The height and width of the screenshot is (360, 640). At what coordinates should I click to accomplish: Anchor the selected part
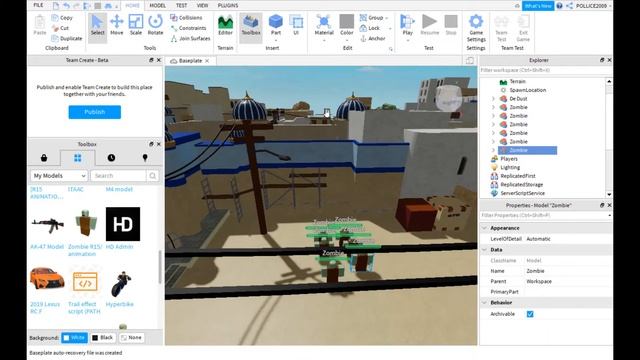[373, 38]
